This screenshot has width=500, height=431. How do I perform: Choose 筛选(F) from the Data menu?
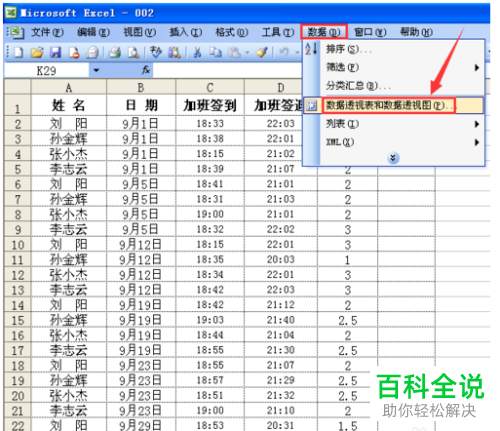pyautogui.click(x=394, y=68)
